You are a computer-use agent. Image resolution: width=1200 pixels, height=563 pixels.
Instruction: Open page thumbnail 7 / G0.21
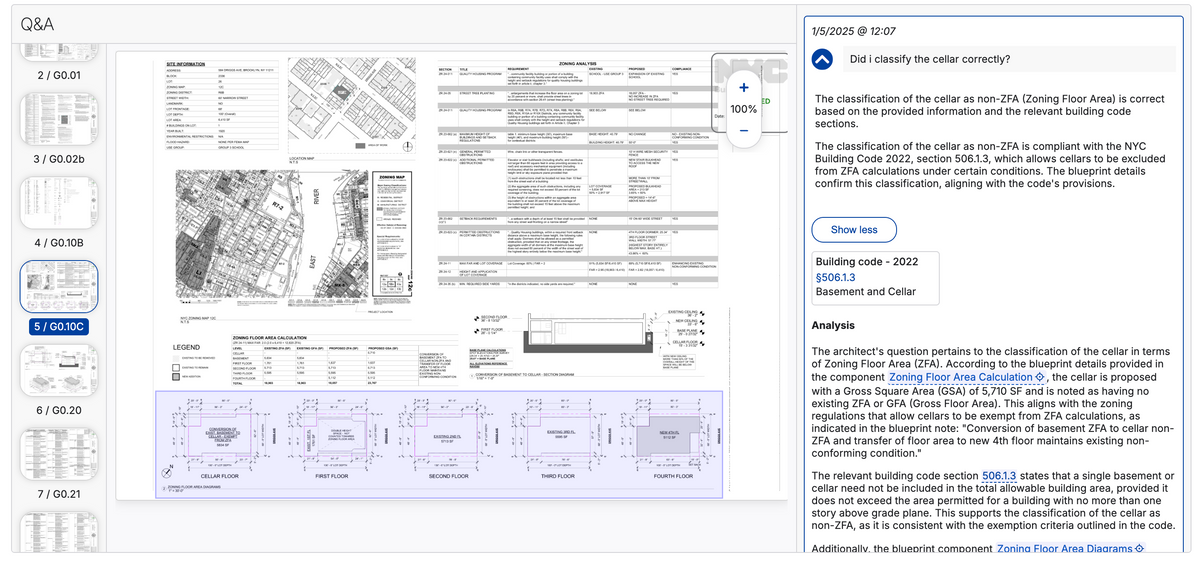tap(59, 453)
